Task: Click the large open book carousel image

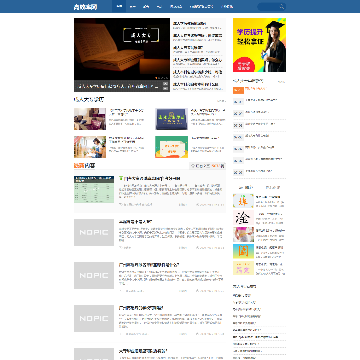Action: coord(122,49)
